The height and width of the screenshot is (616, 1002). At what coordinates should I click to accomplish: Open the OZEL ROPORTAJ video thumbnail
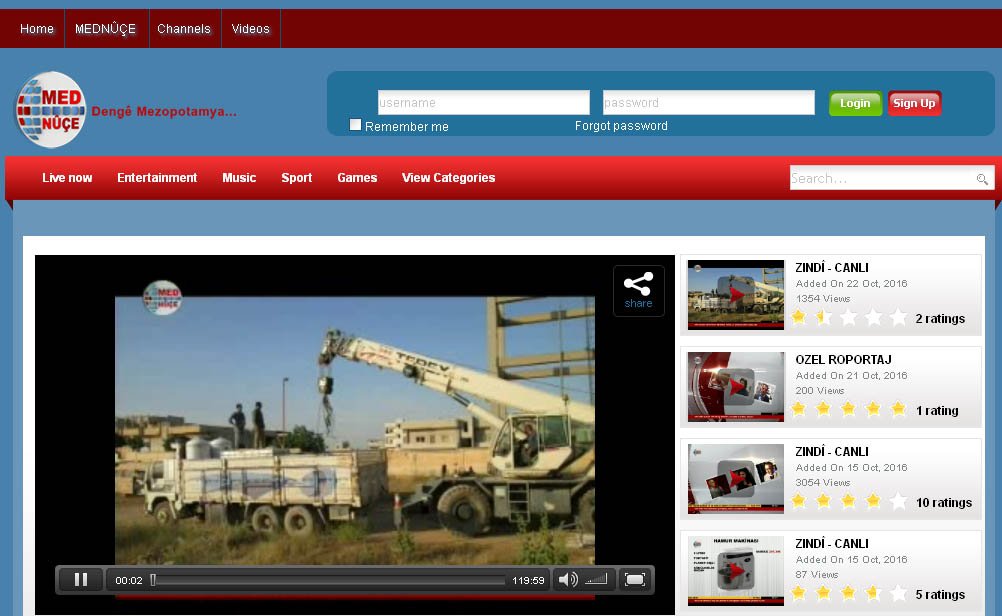[x=736, y=387]
